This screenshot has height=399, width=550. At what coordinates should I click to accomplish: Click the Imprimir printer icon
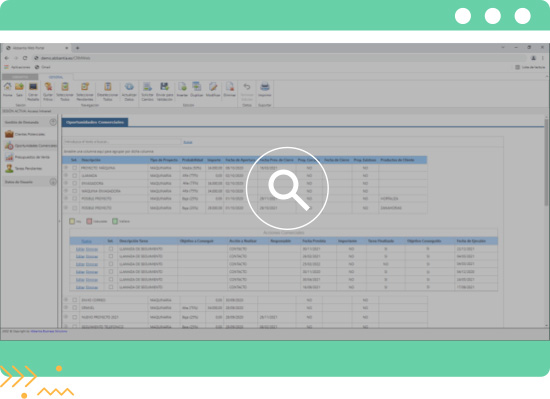pos(264,87)
